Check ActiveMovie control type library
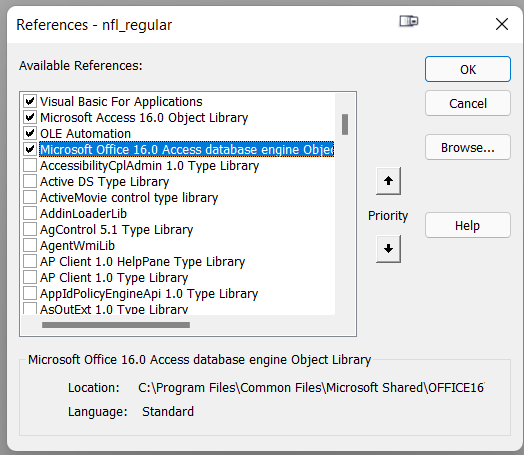 (x=30, y=197)
